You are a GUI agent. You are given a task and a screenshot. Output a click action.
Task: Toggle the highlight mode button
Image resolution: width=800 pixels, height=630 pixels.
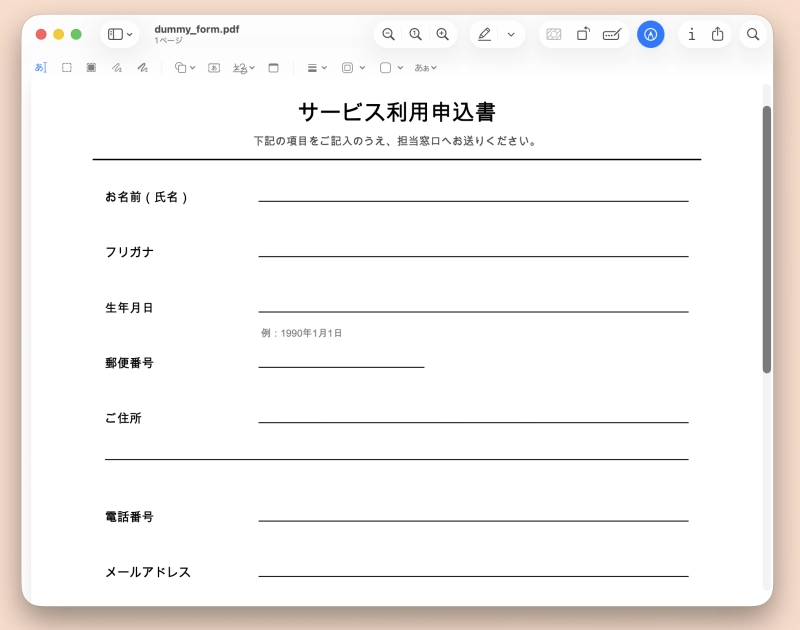pos(486,34)
